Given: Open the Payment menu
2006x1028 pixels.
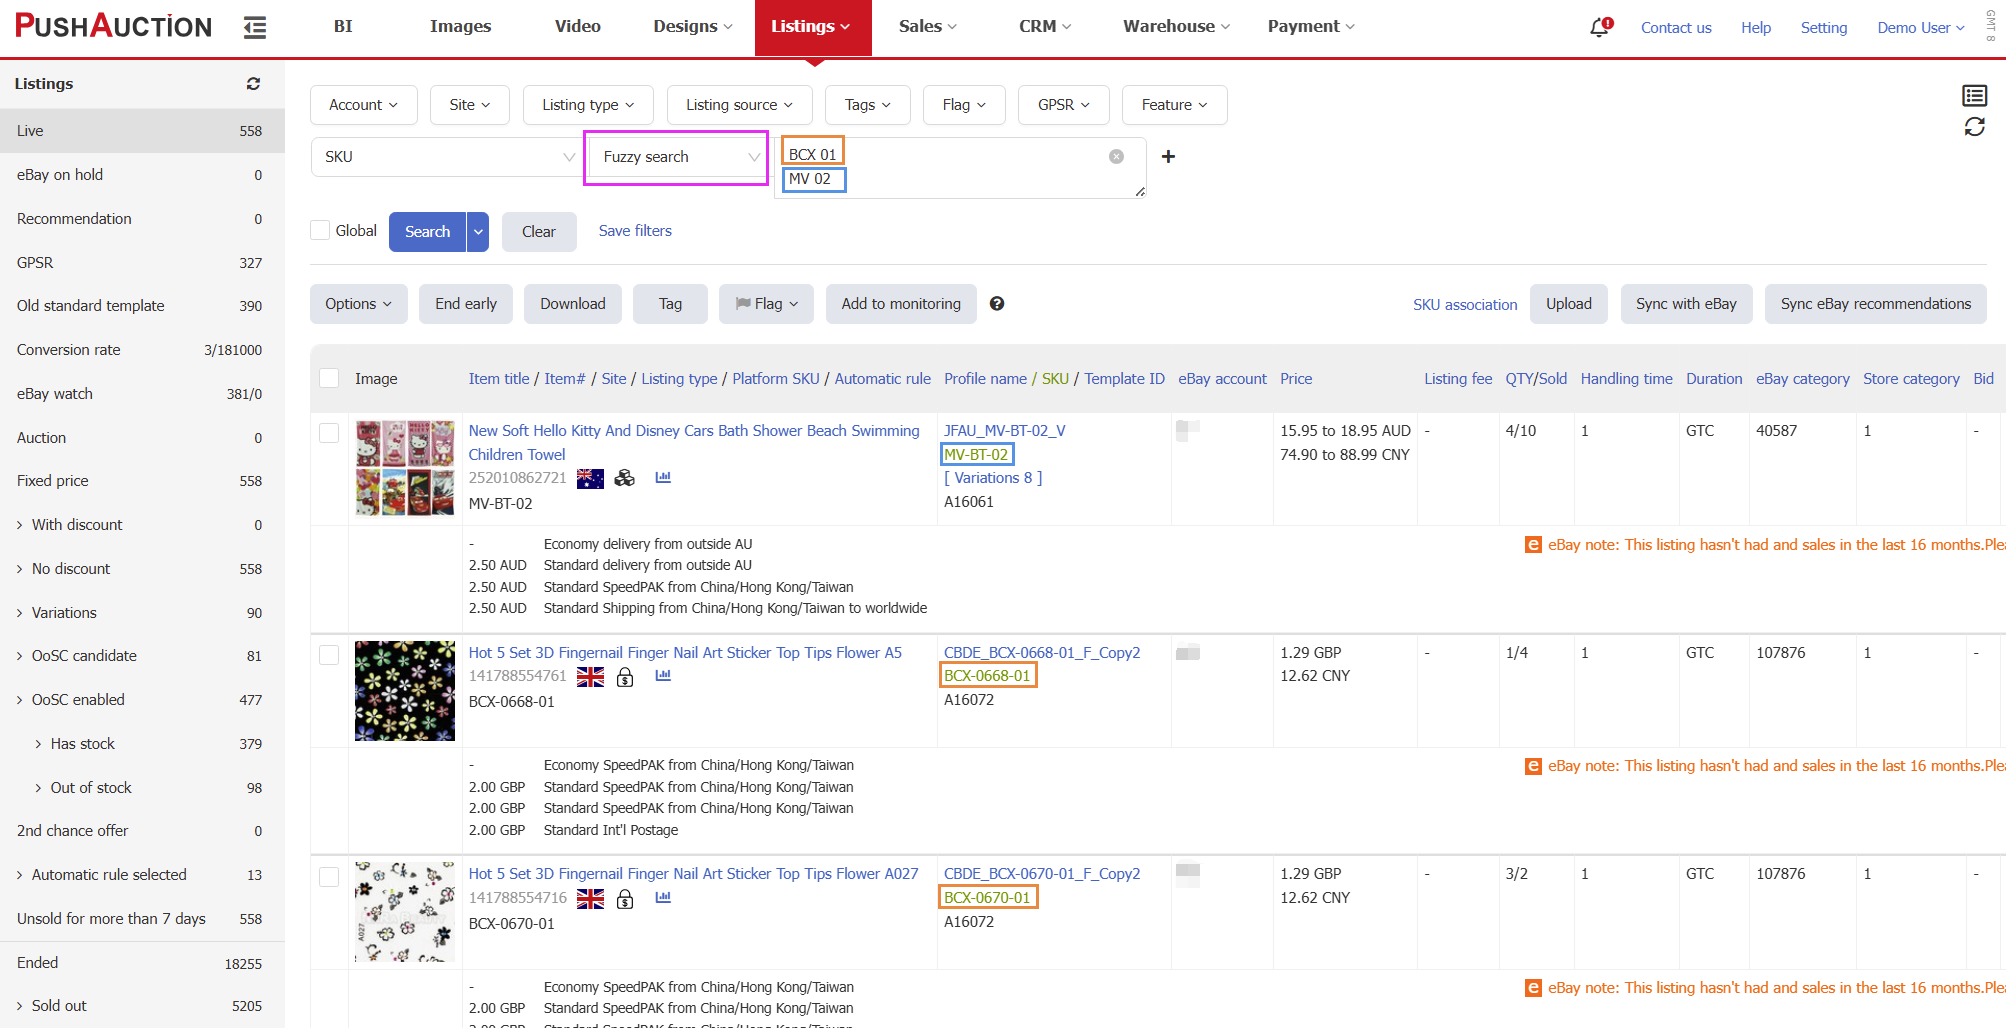Looking at the screenshot, I should pyautogui.click(x=1311, y=27).
